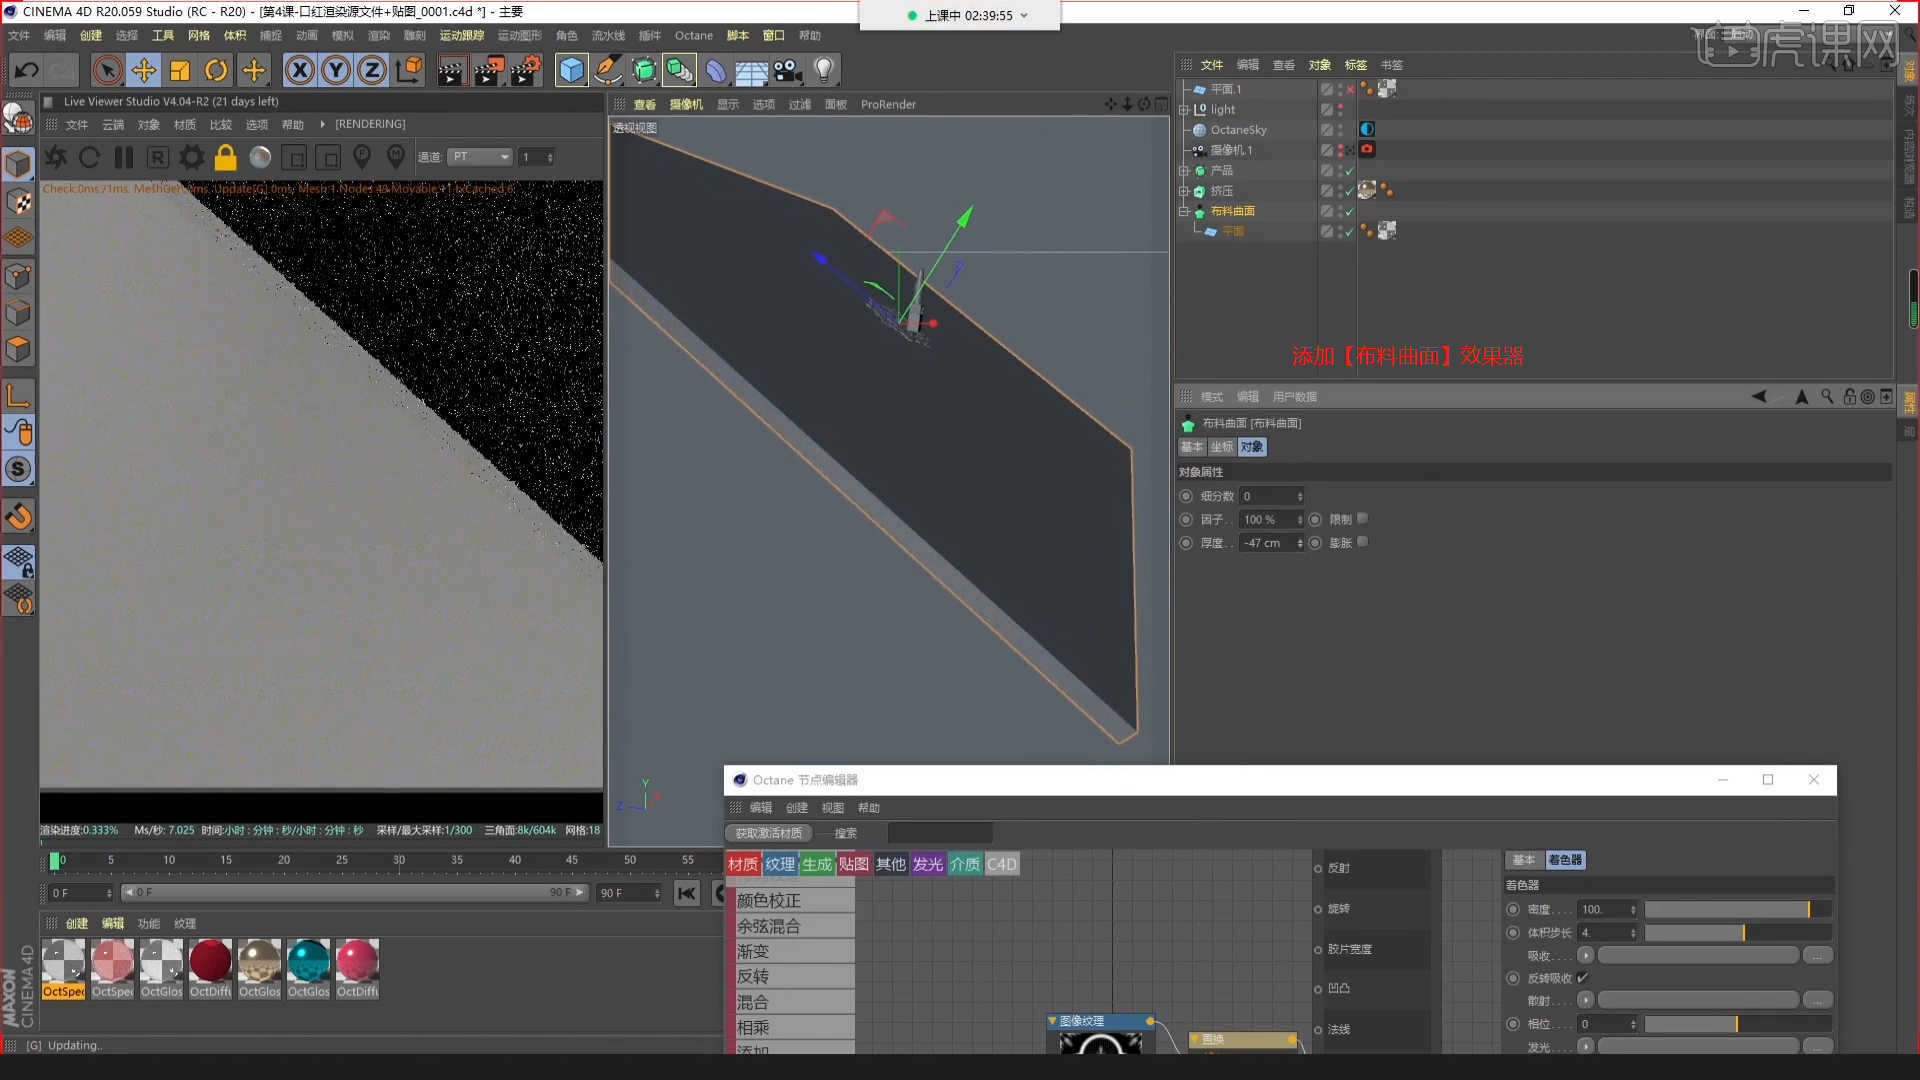Toggle 反转吸收 checkbox
This screenshot has height=1080, width=1920.
click(x=1583, y=978)
